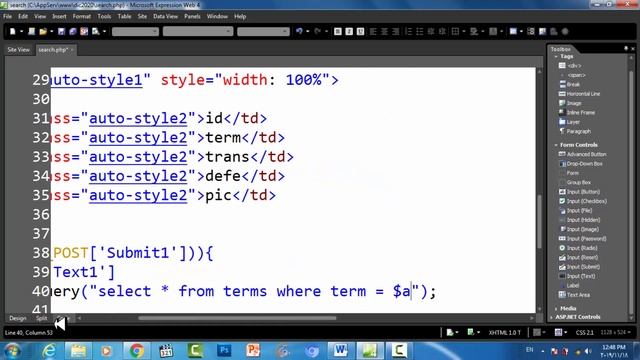Toggle Align Right formatting in toolbar
This screenshot has width=640, height=360.
pyautogui.click(x=395, y=31)
